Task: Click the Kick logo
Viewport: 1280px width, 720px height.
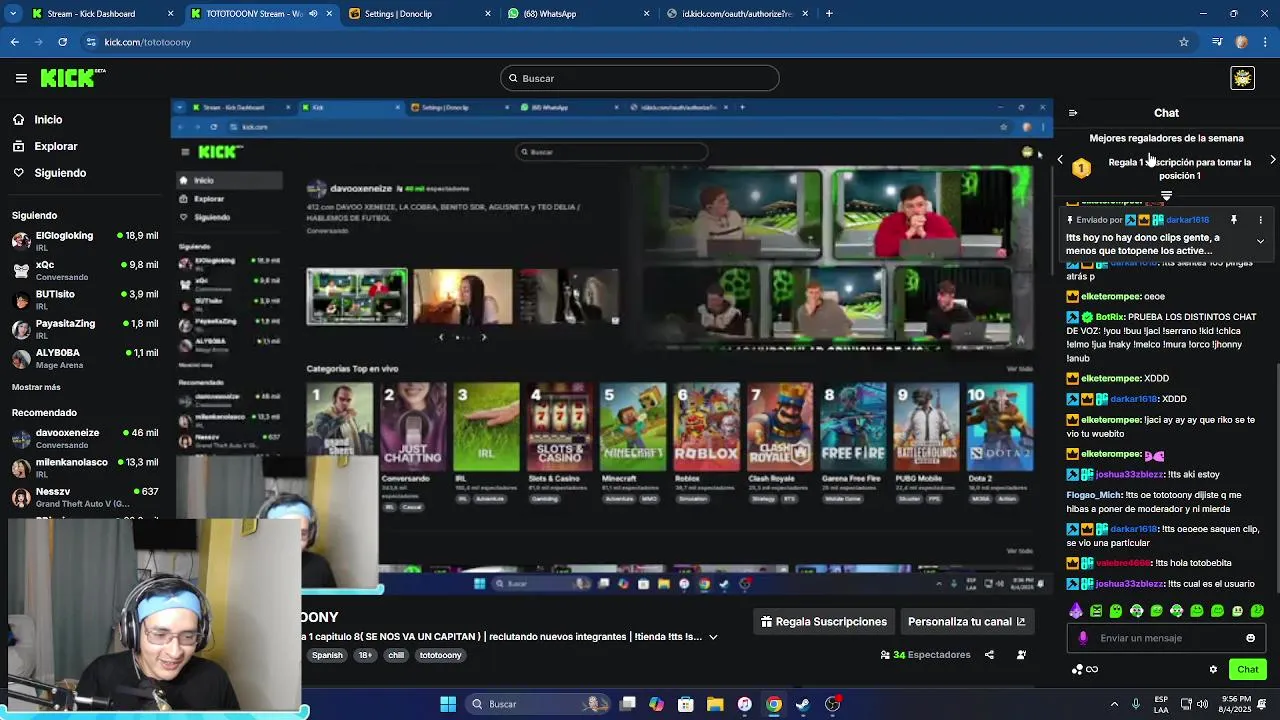Action: click(73, 78)
